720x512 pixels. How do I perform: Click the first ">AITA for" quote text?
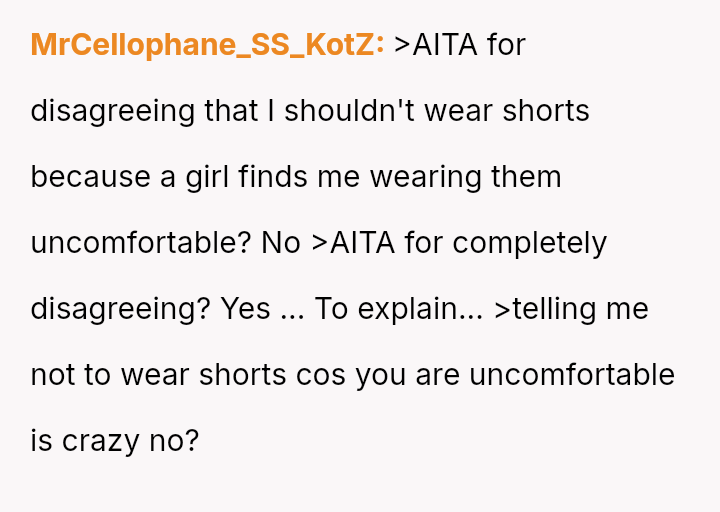point(460,45)
